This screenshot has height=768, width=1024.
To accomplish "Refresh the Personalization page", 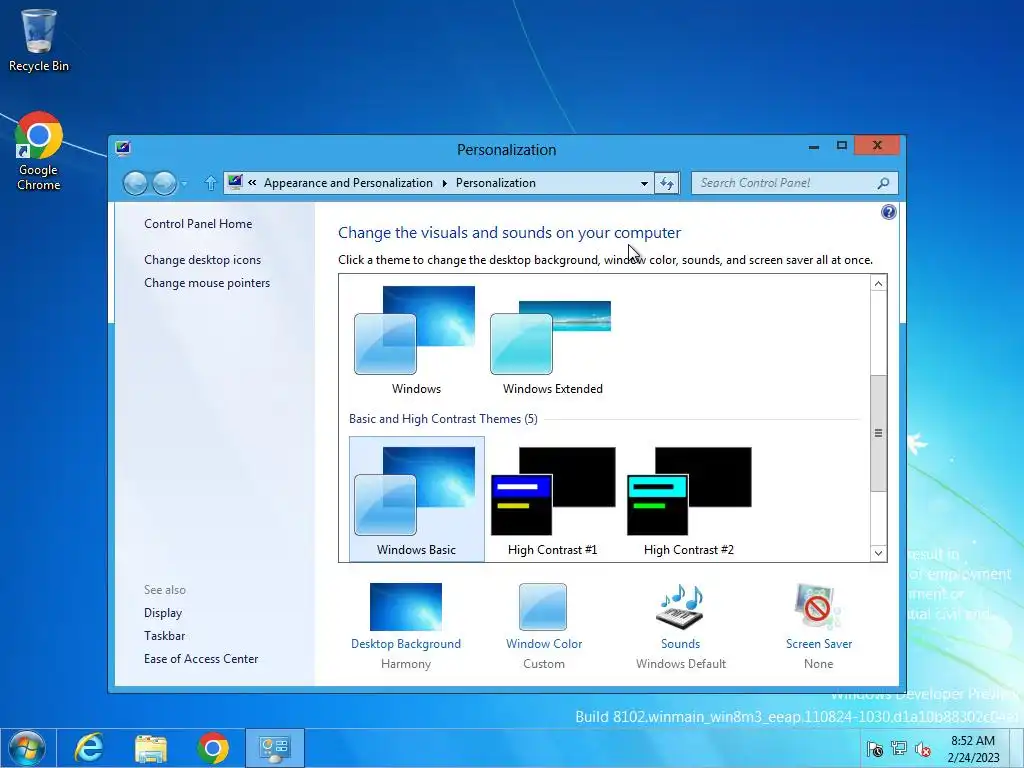I will (x=667, y=184).
